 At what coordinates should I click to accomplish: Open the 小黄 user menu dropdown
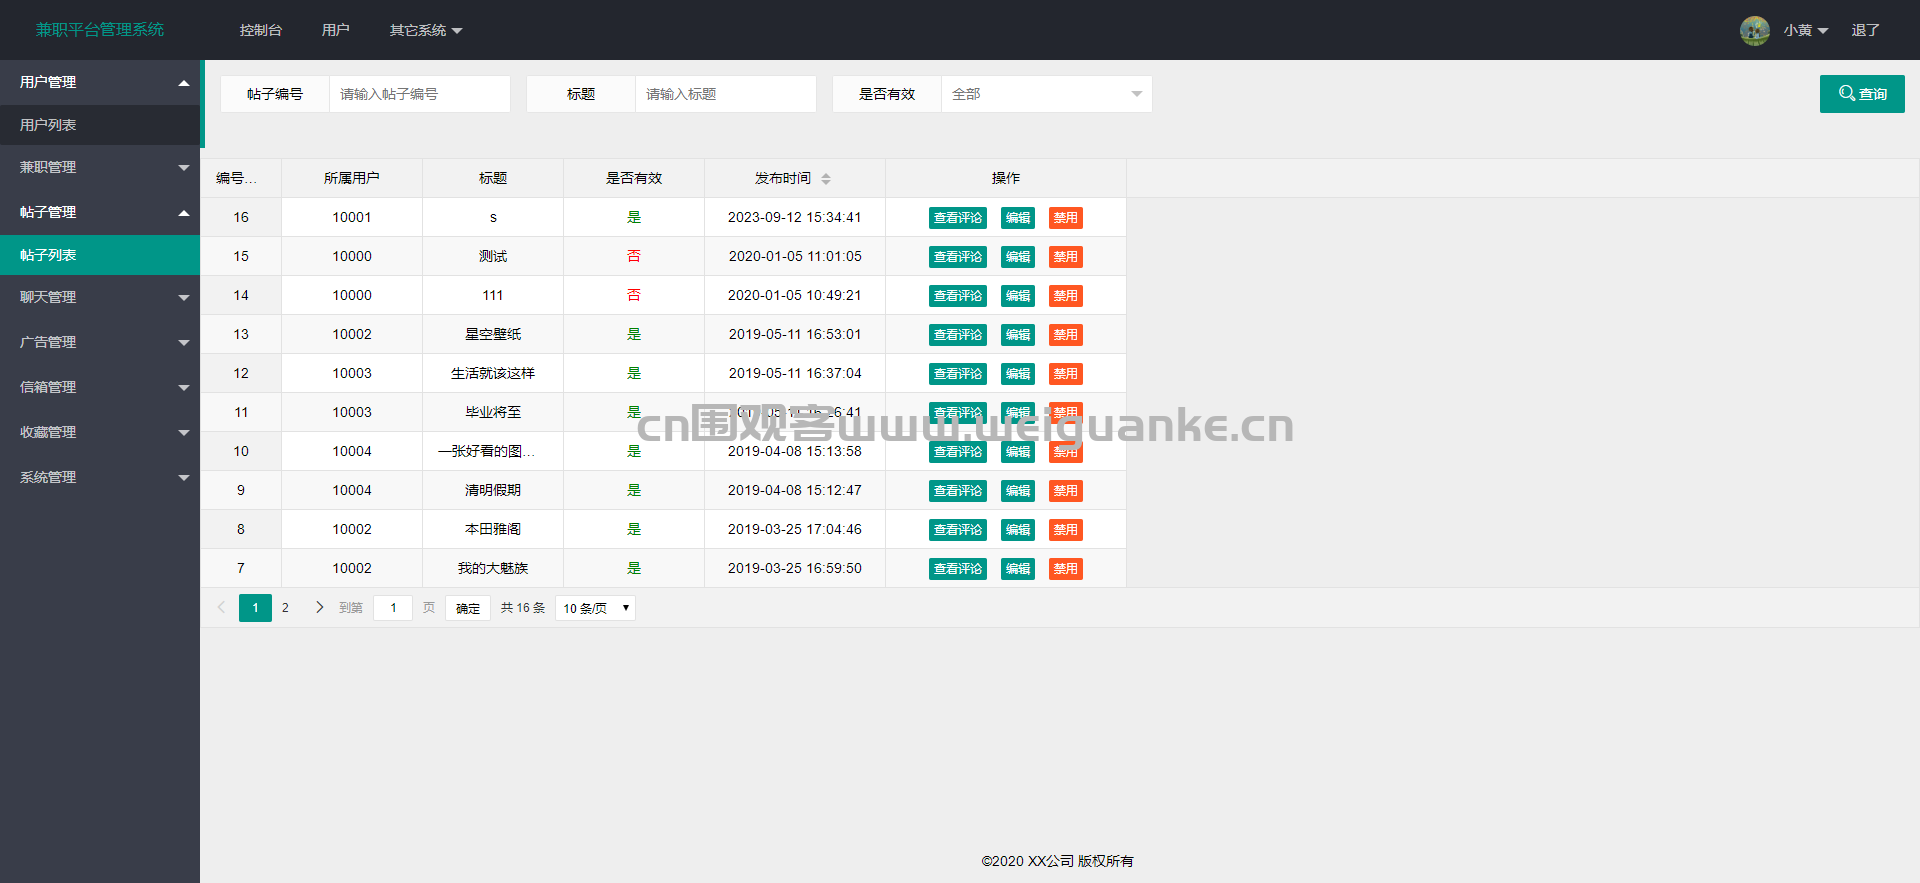[x=1805, y=30]
